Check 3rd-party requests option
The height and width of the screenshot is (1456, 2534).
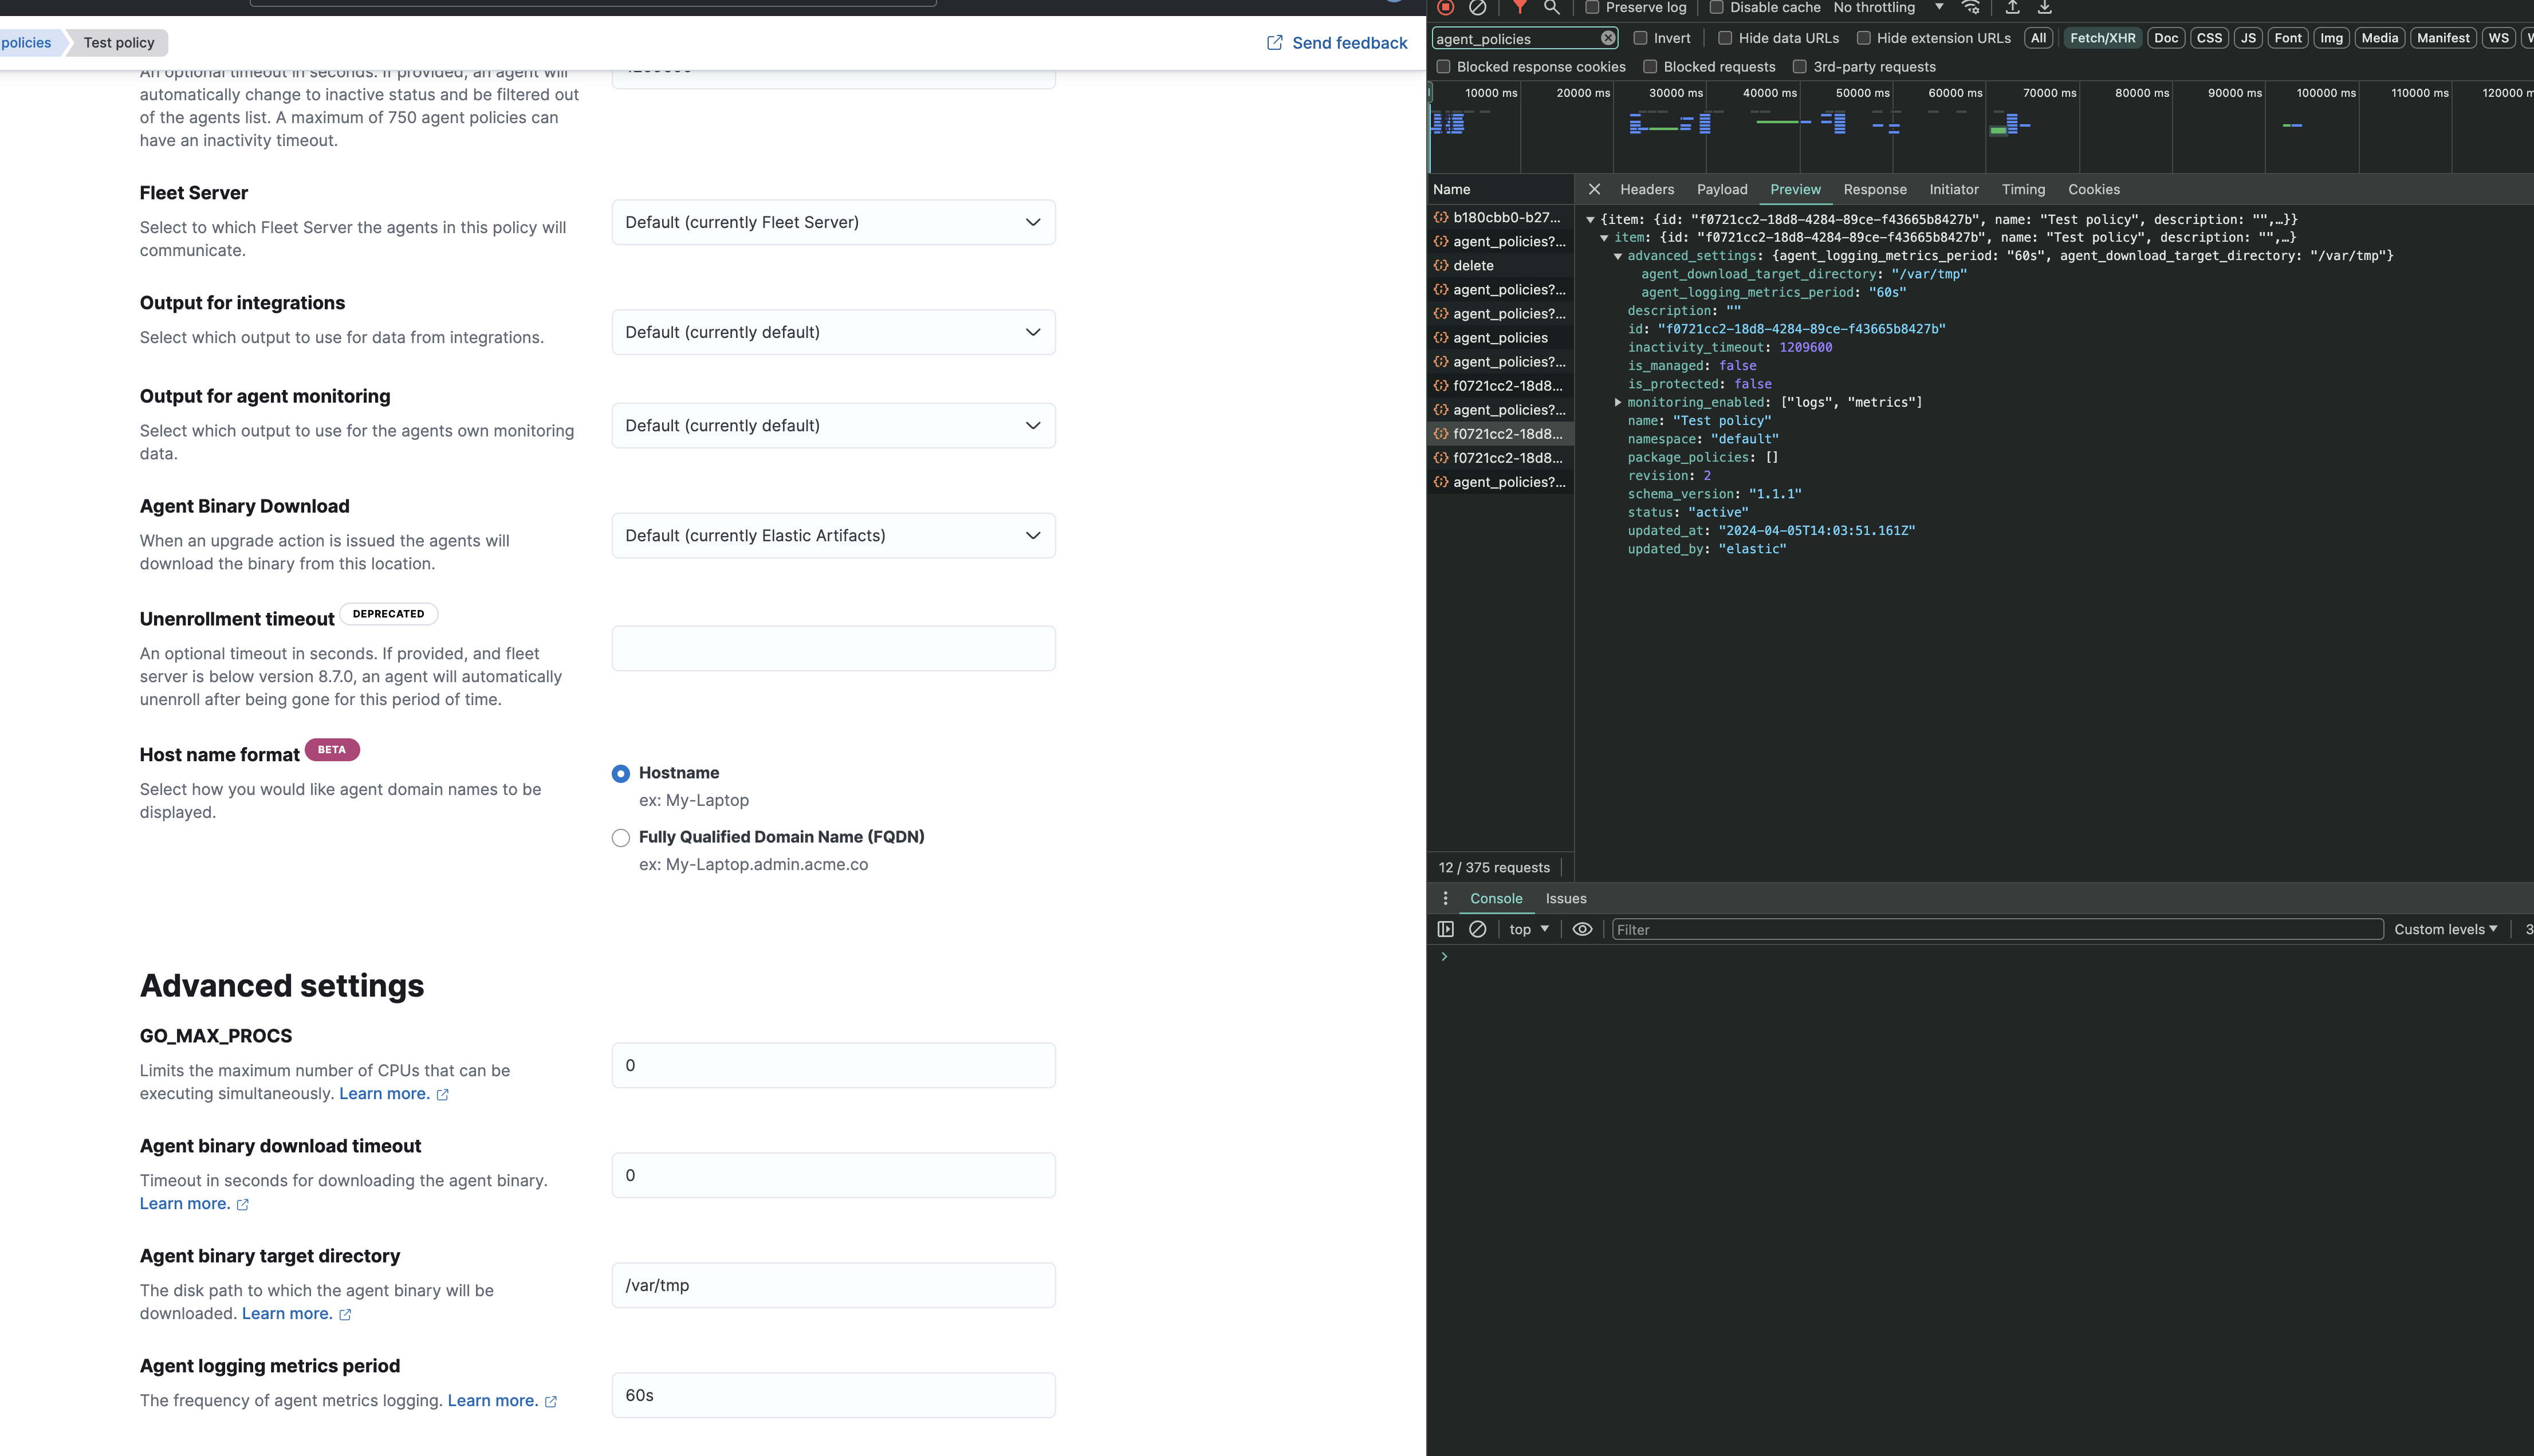(1800, 67)
